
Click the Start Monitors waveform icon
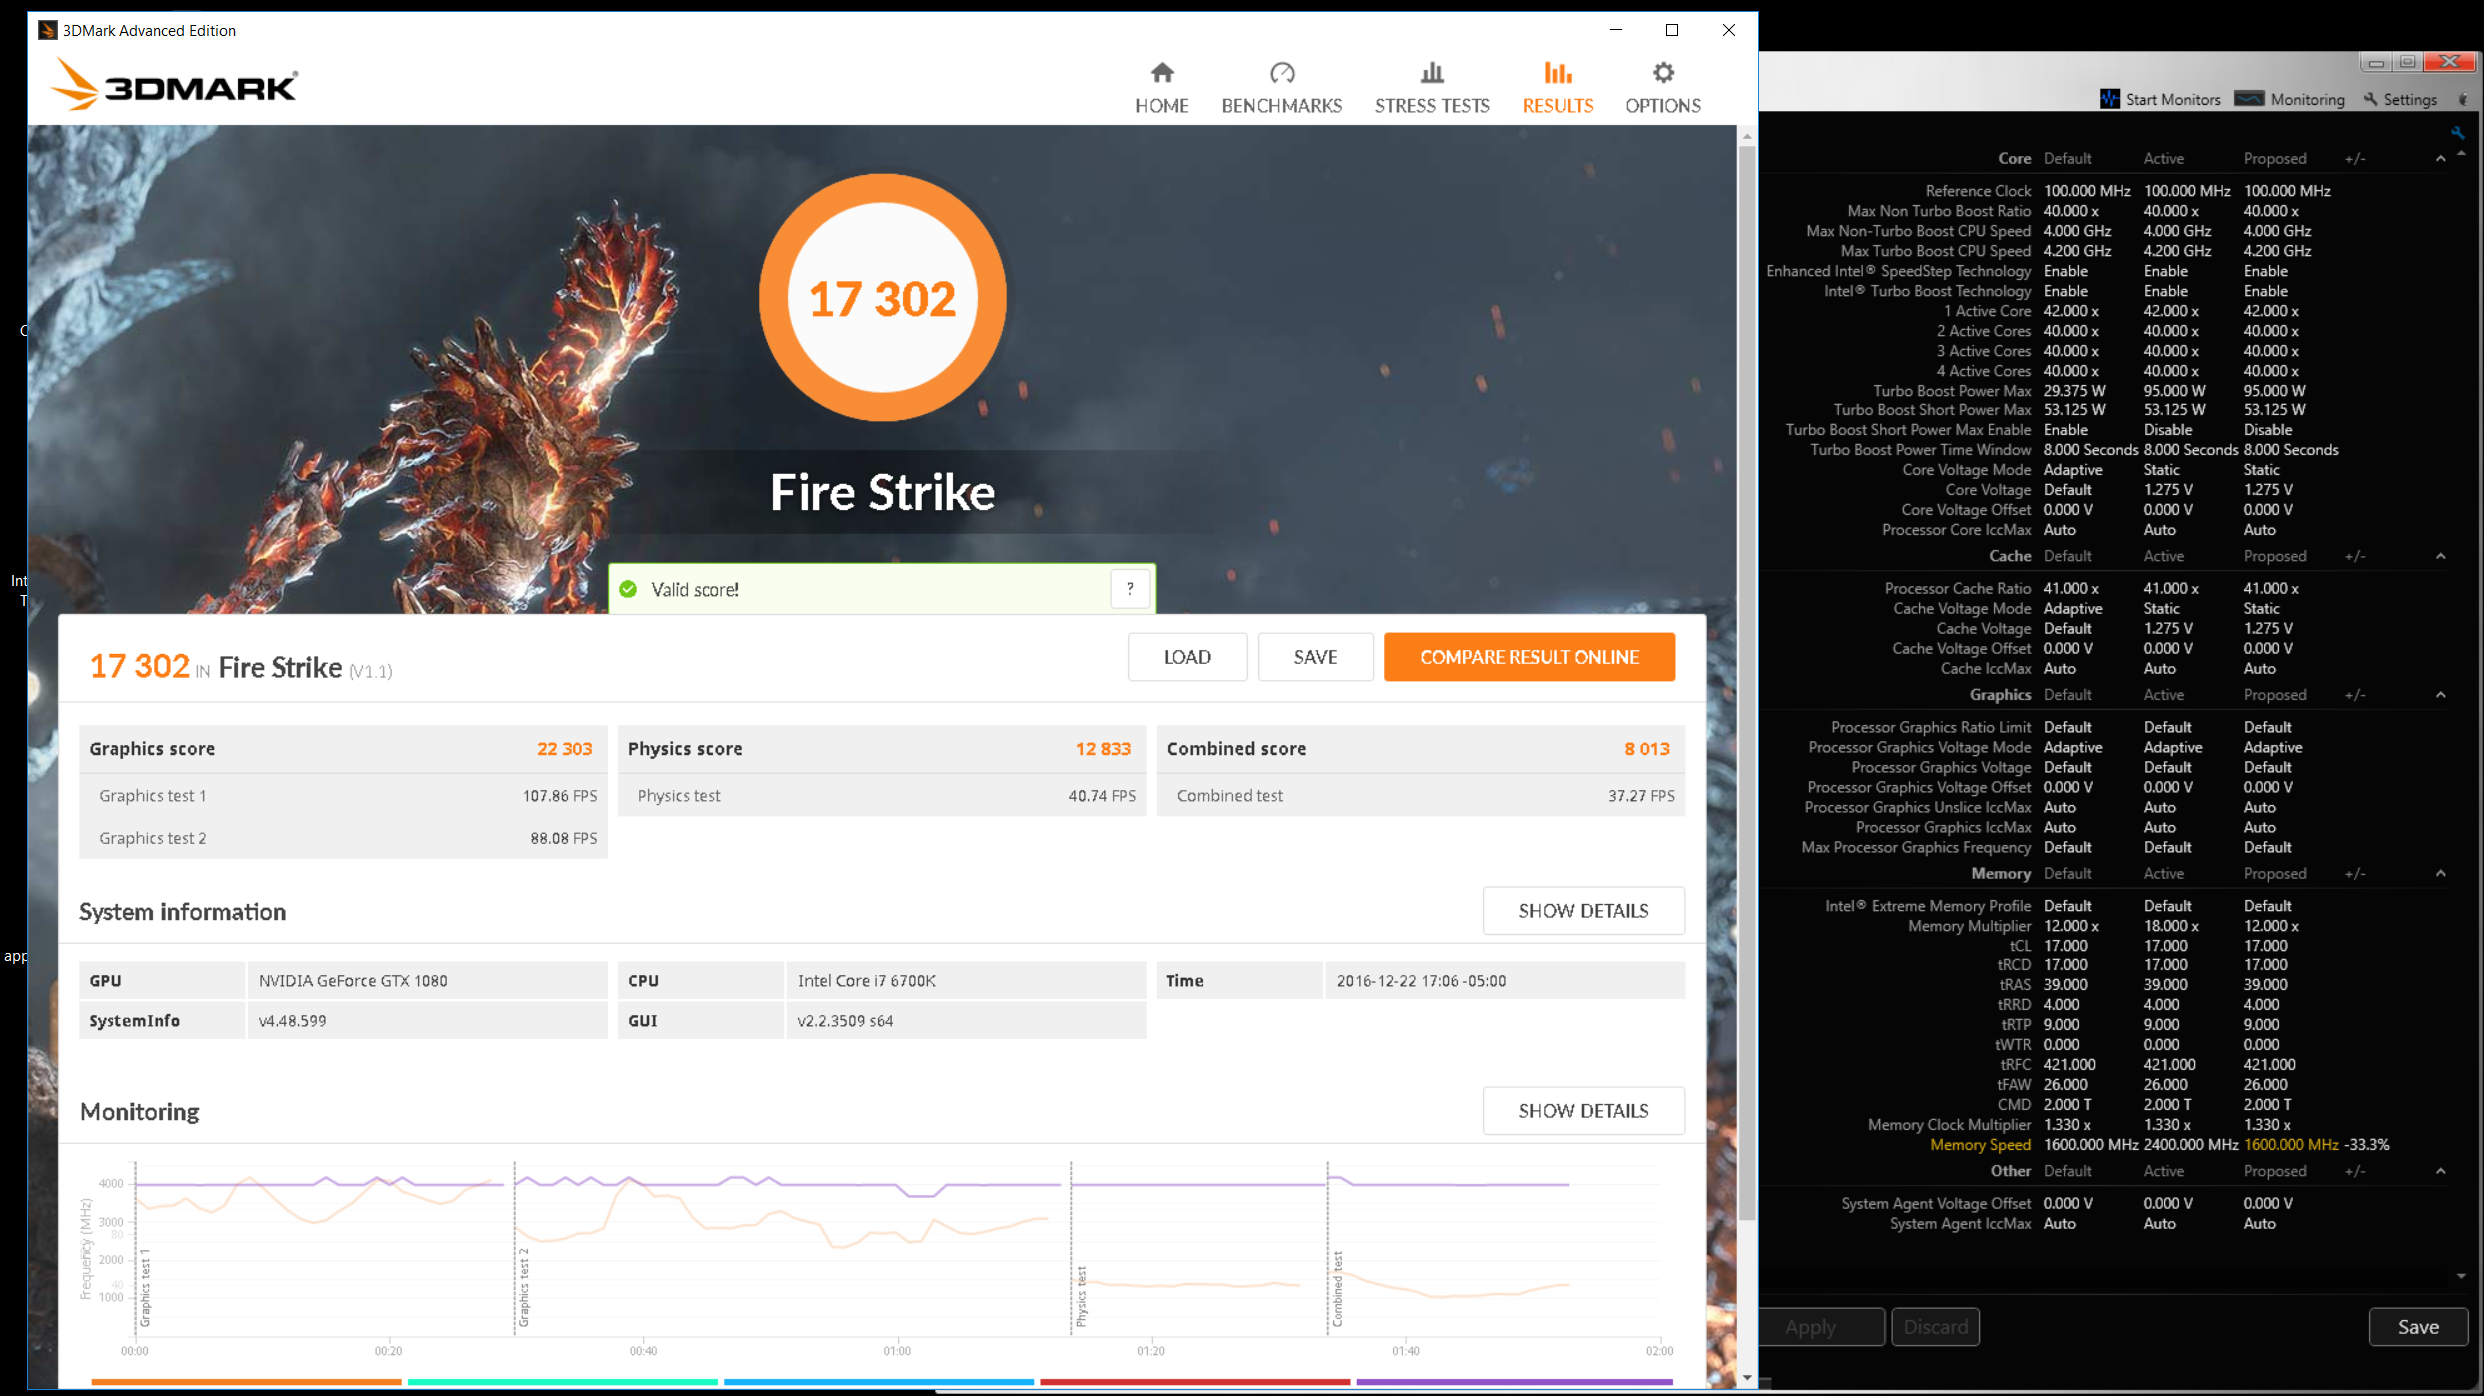pyautogui.click(x=2109, y=99)
